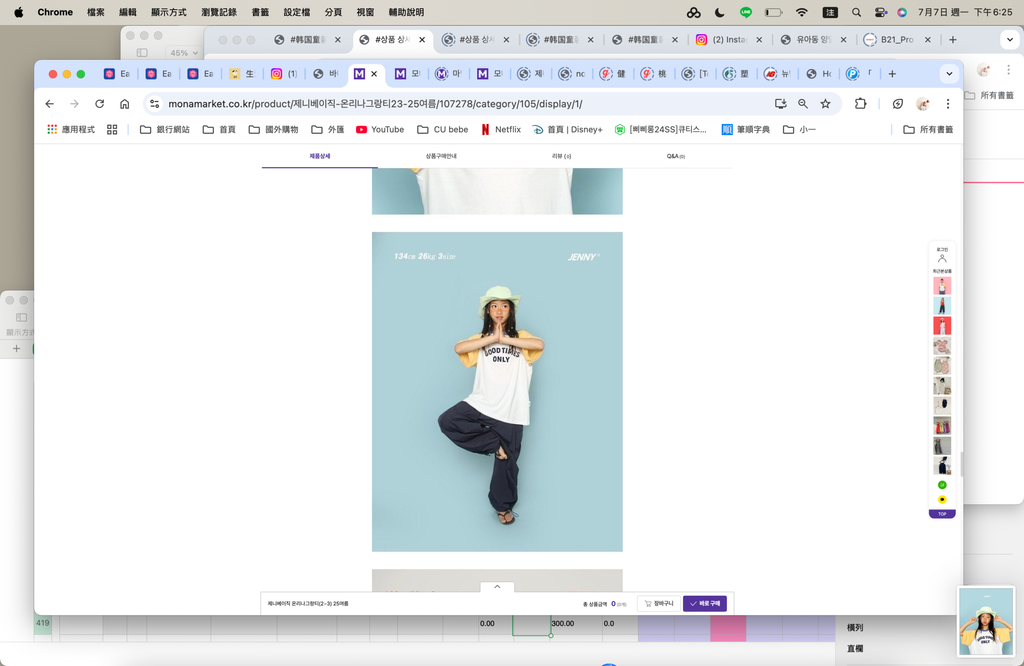Open the 國外購物 bookmarks folder
The height and width of the screenshot is (666, 1024).
coord(274,129)
